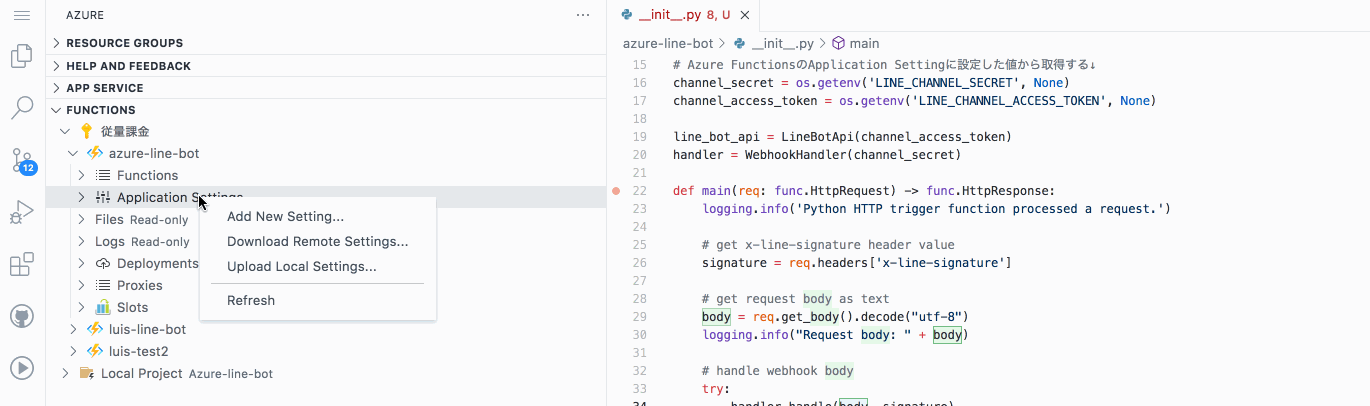This screenshot has height=406, width=1370.
Task: Collapse the azure-line-bot node chevron
Action: (73, 153)
